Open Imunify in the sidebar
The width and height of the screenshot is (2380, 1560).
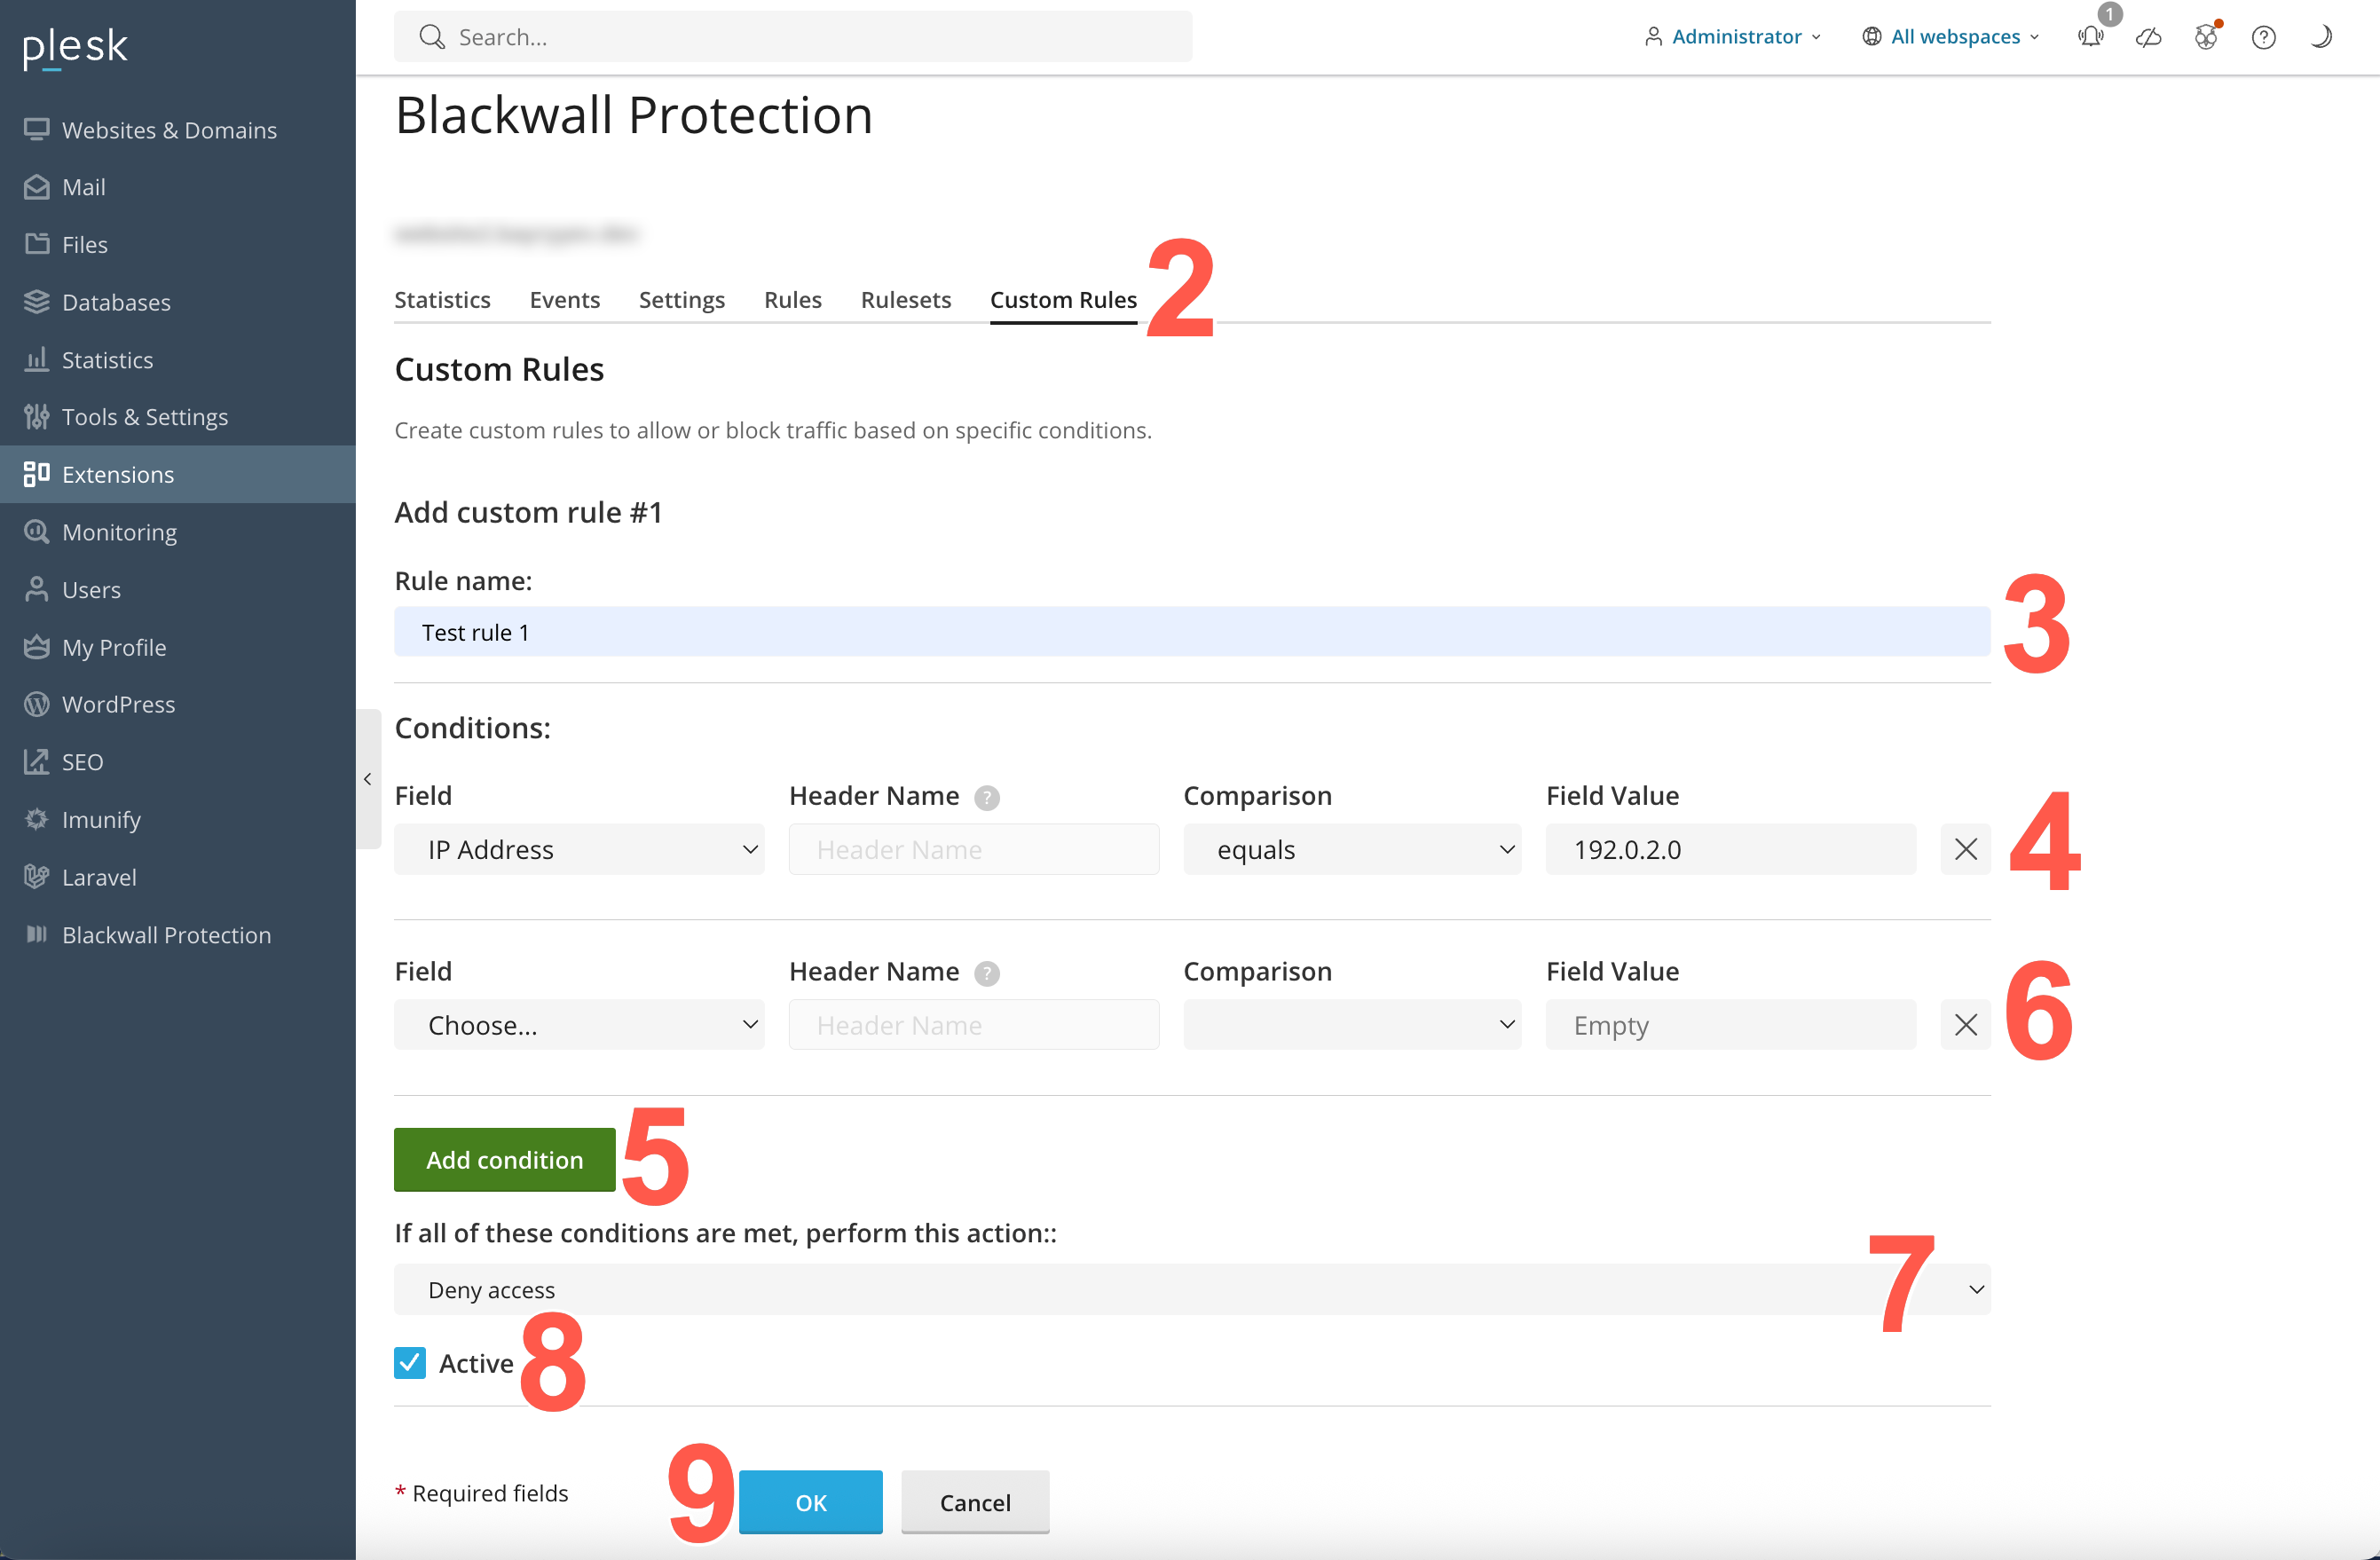coord(178,819)
